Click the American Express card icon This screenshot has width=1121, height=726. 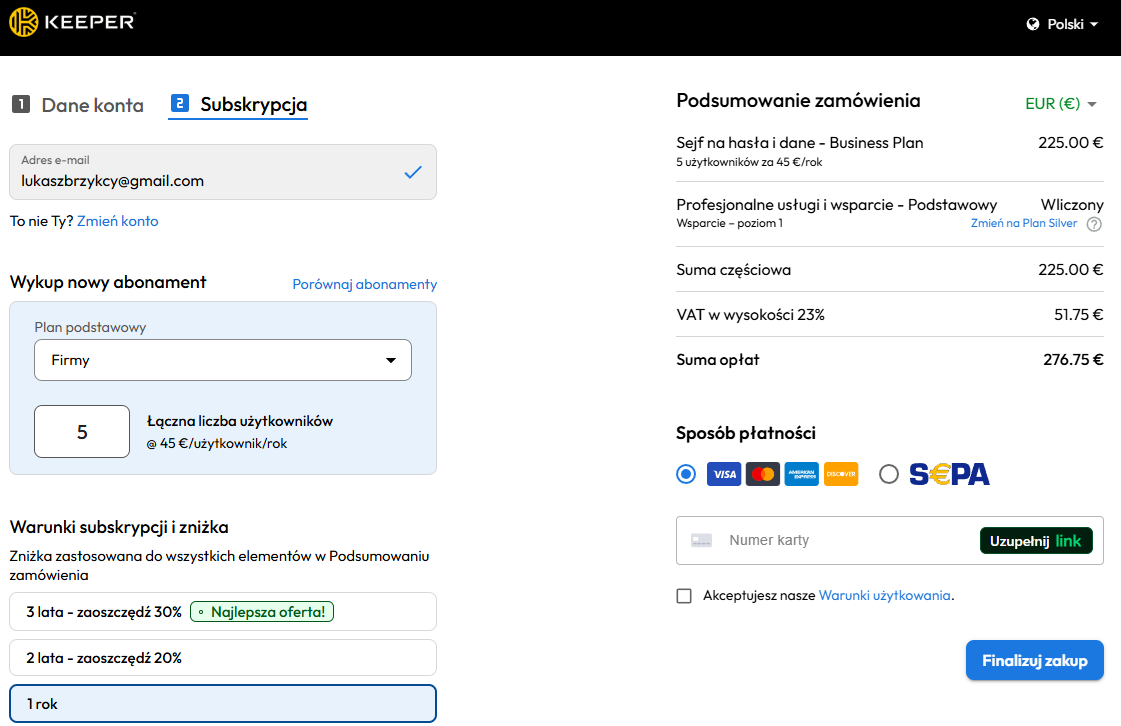click(802, 474)
